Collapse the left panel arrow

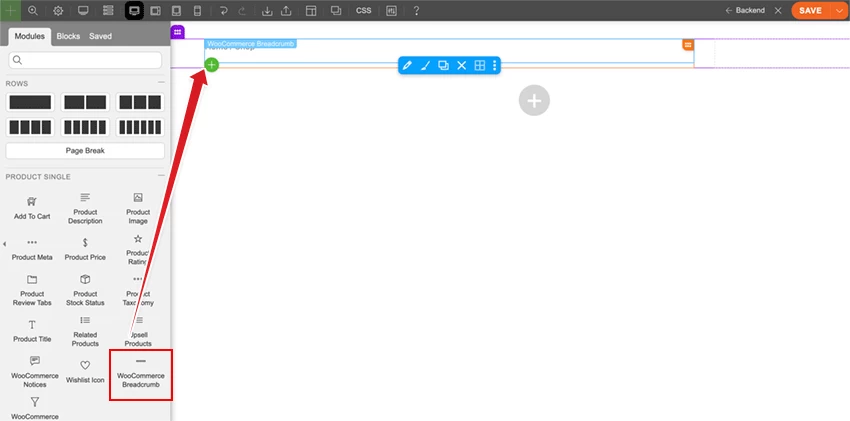(4, 244)
